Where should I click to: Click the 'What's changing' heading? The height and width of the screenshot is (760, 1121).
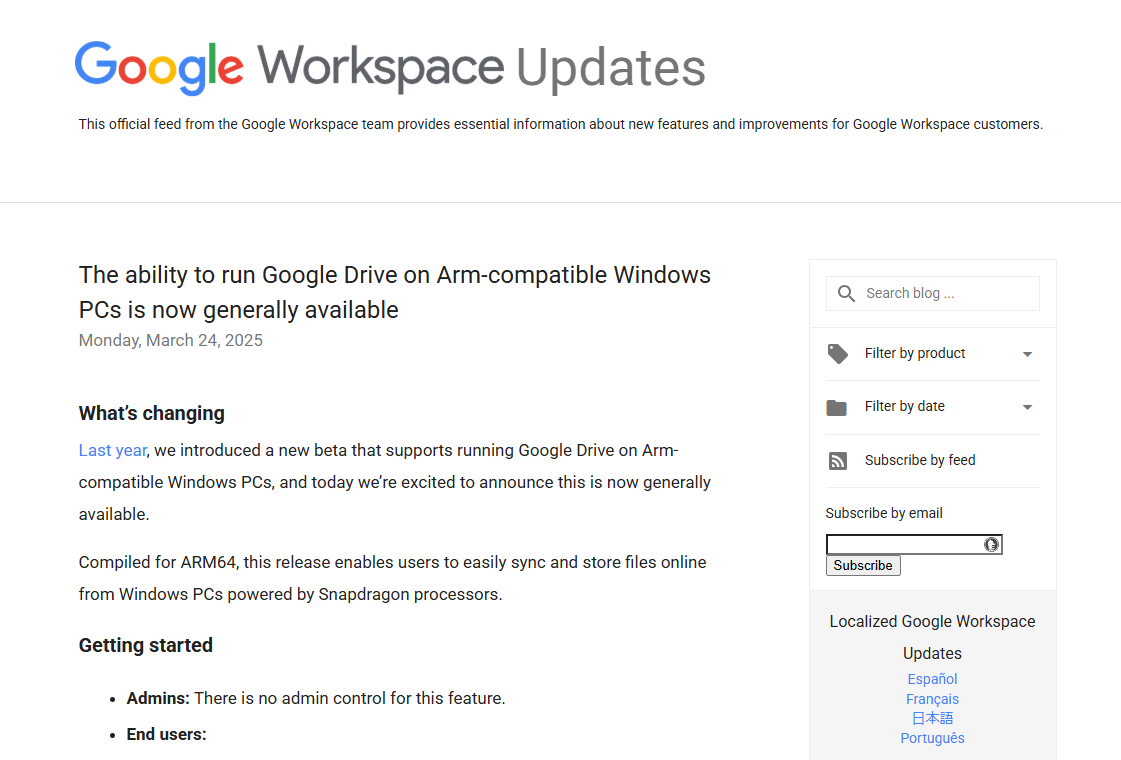pos(152,413)
